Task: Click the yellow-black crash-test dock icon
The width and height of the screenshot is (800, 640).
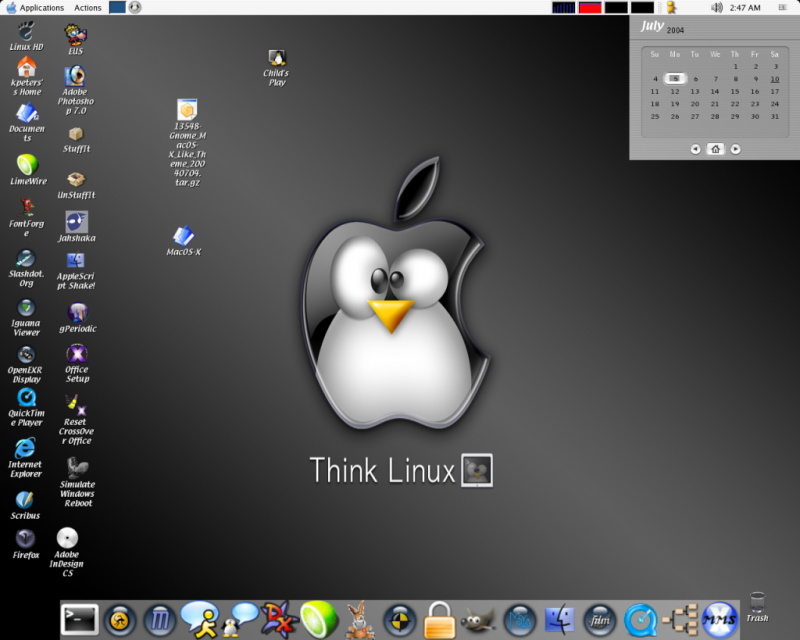Action: tap(399, 621)
